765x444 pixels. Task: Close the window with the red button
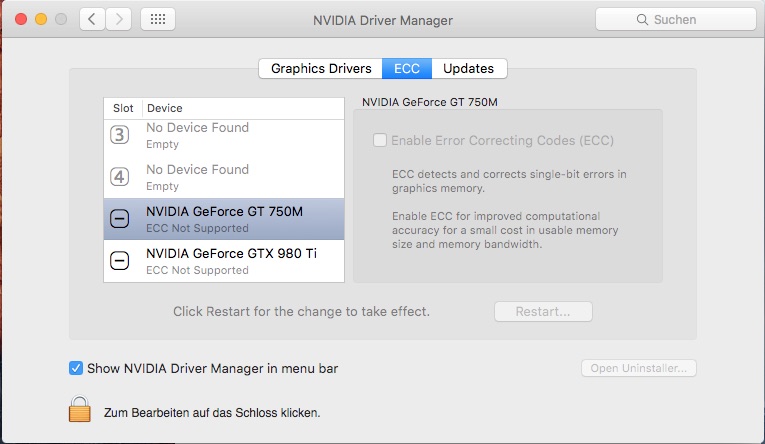[x=21, y=20]
